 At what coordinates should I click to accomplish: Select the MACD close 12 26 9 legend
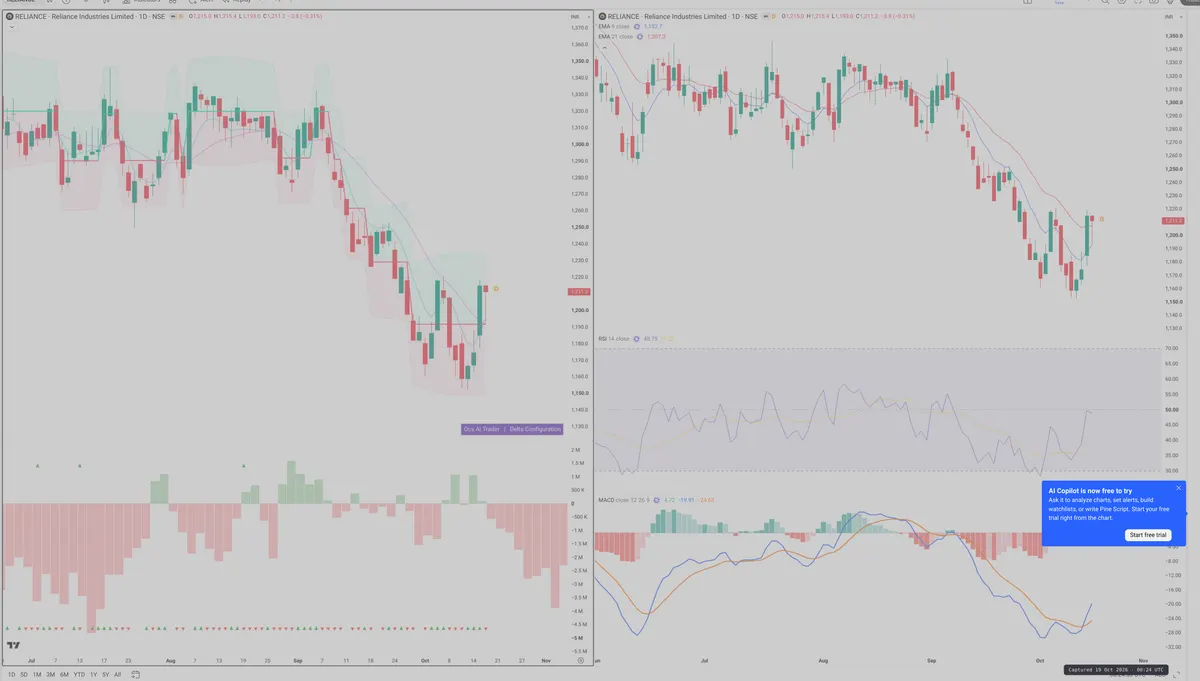click(625, 499)
